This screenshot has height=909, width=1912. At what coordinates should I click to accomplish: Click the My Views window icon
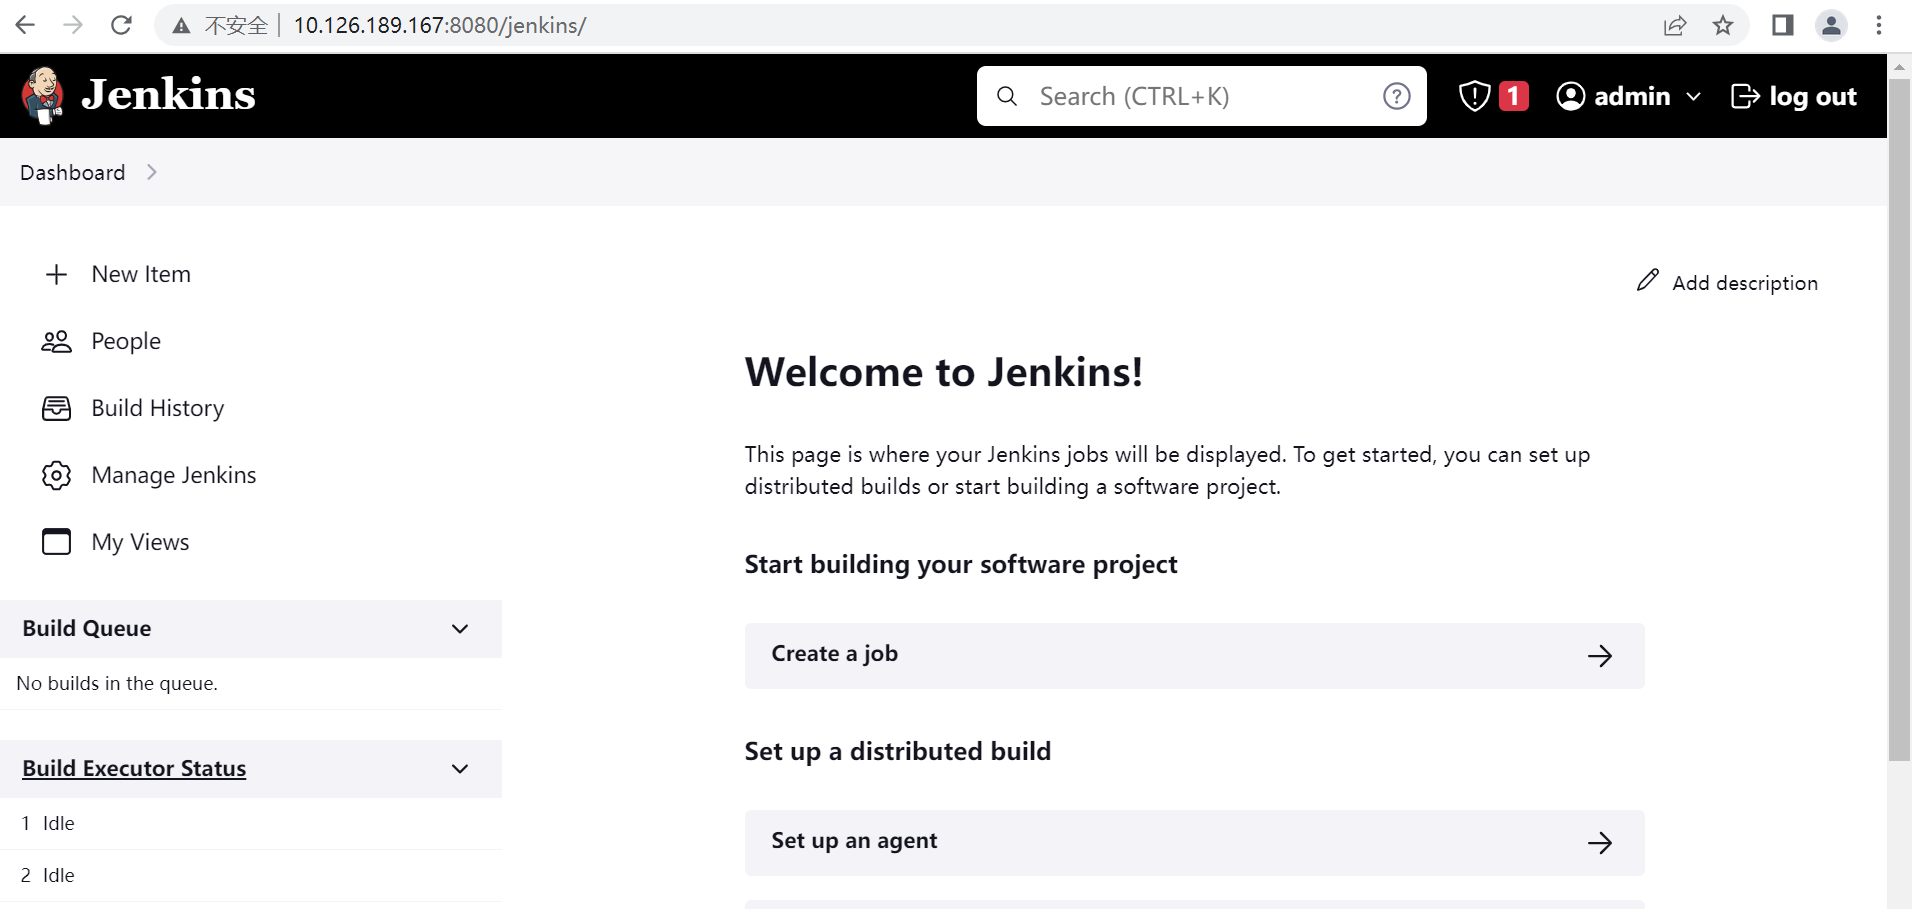click(57, 541)
